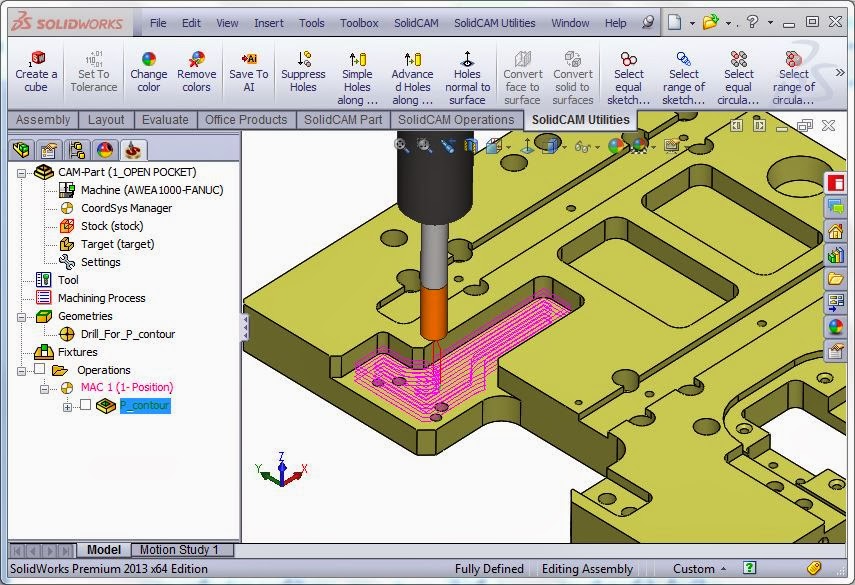Select the Create a cube tool

36,70
